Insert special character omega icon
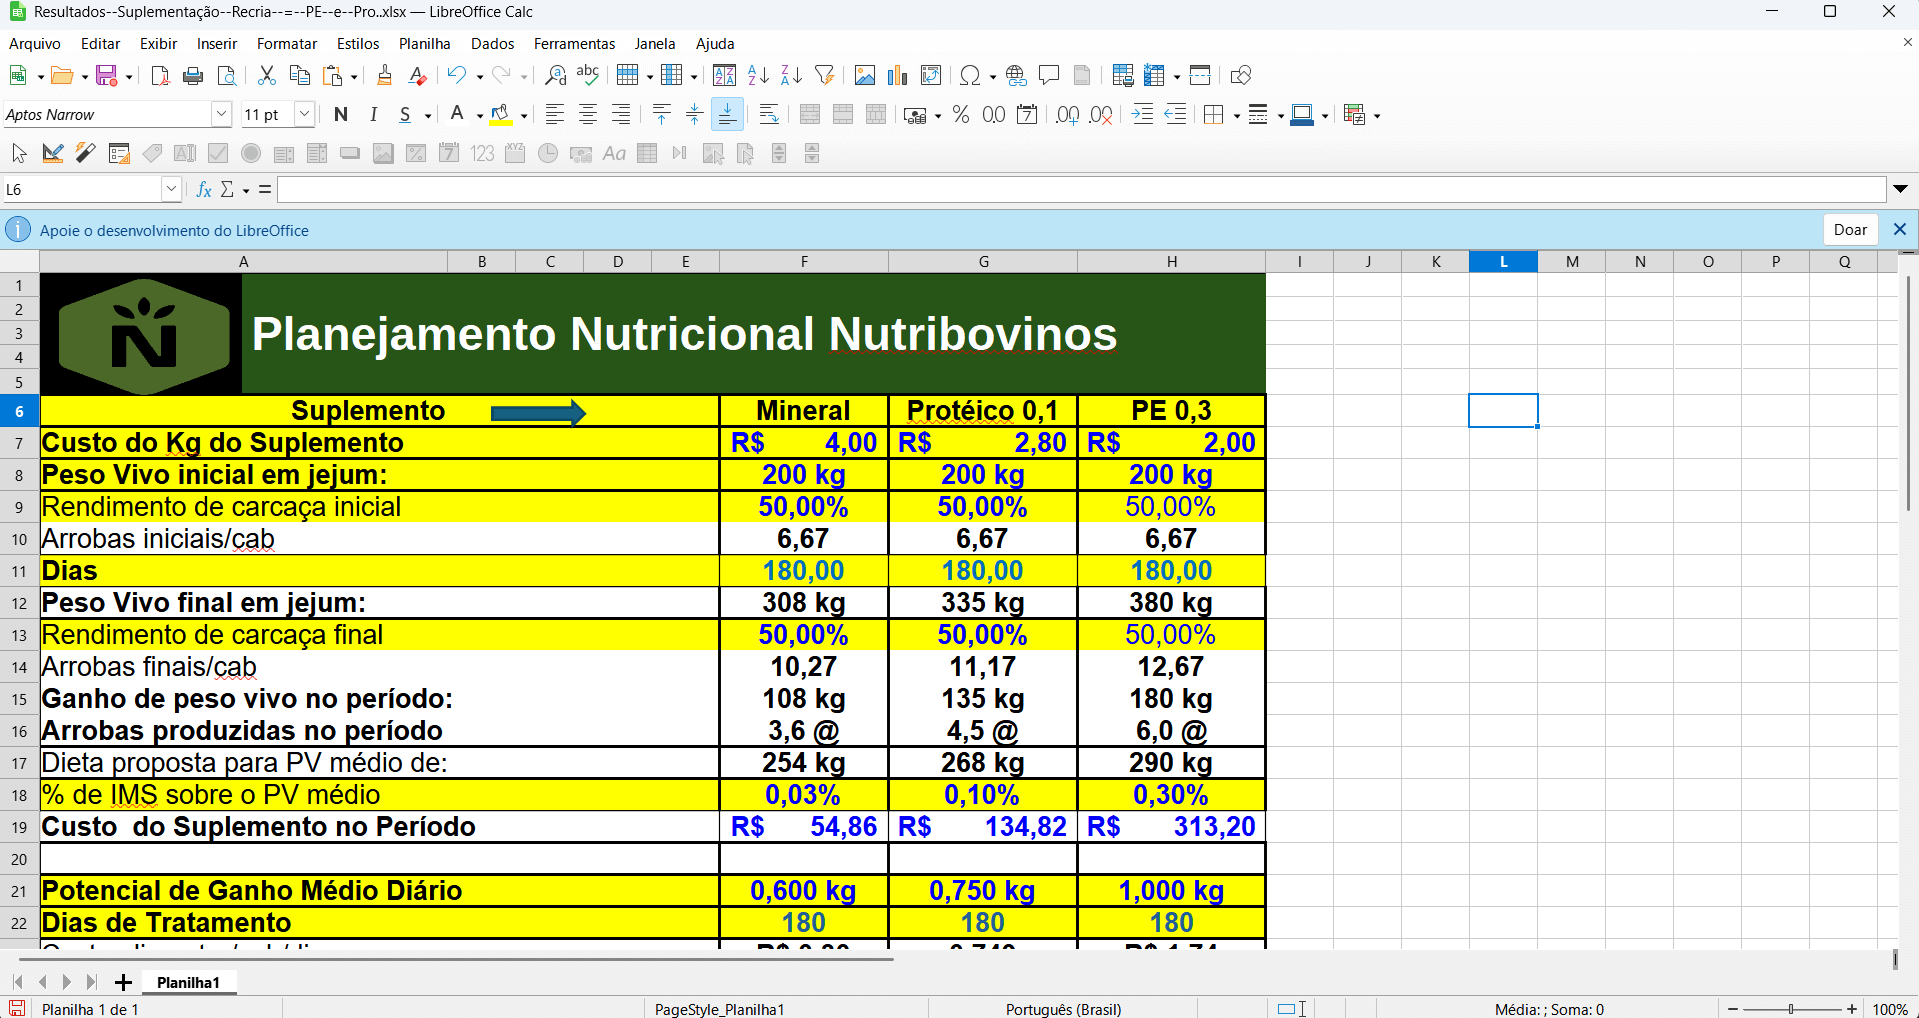This screenshot has height=1018, width=1919. click(x=970, y=75)
